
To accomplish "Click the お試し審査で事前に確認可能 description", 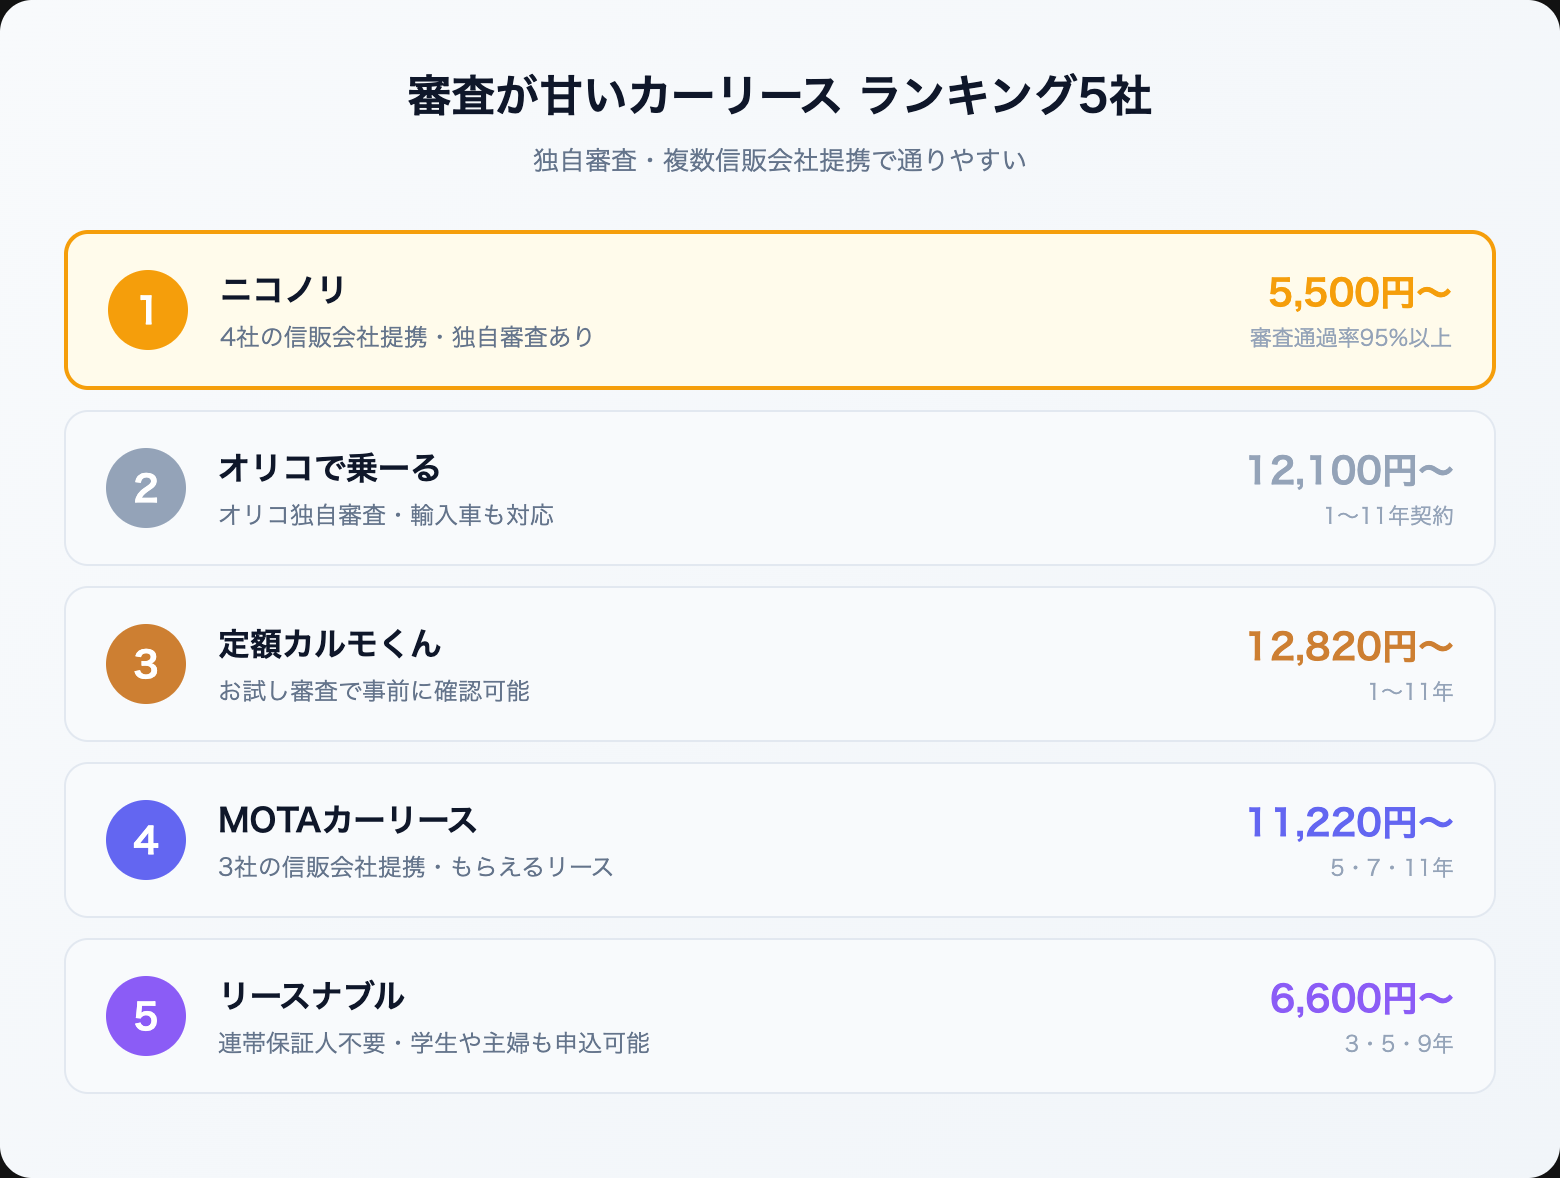I will (x=374, y=692).
